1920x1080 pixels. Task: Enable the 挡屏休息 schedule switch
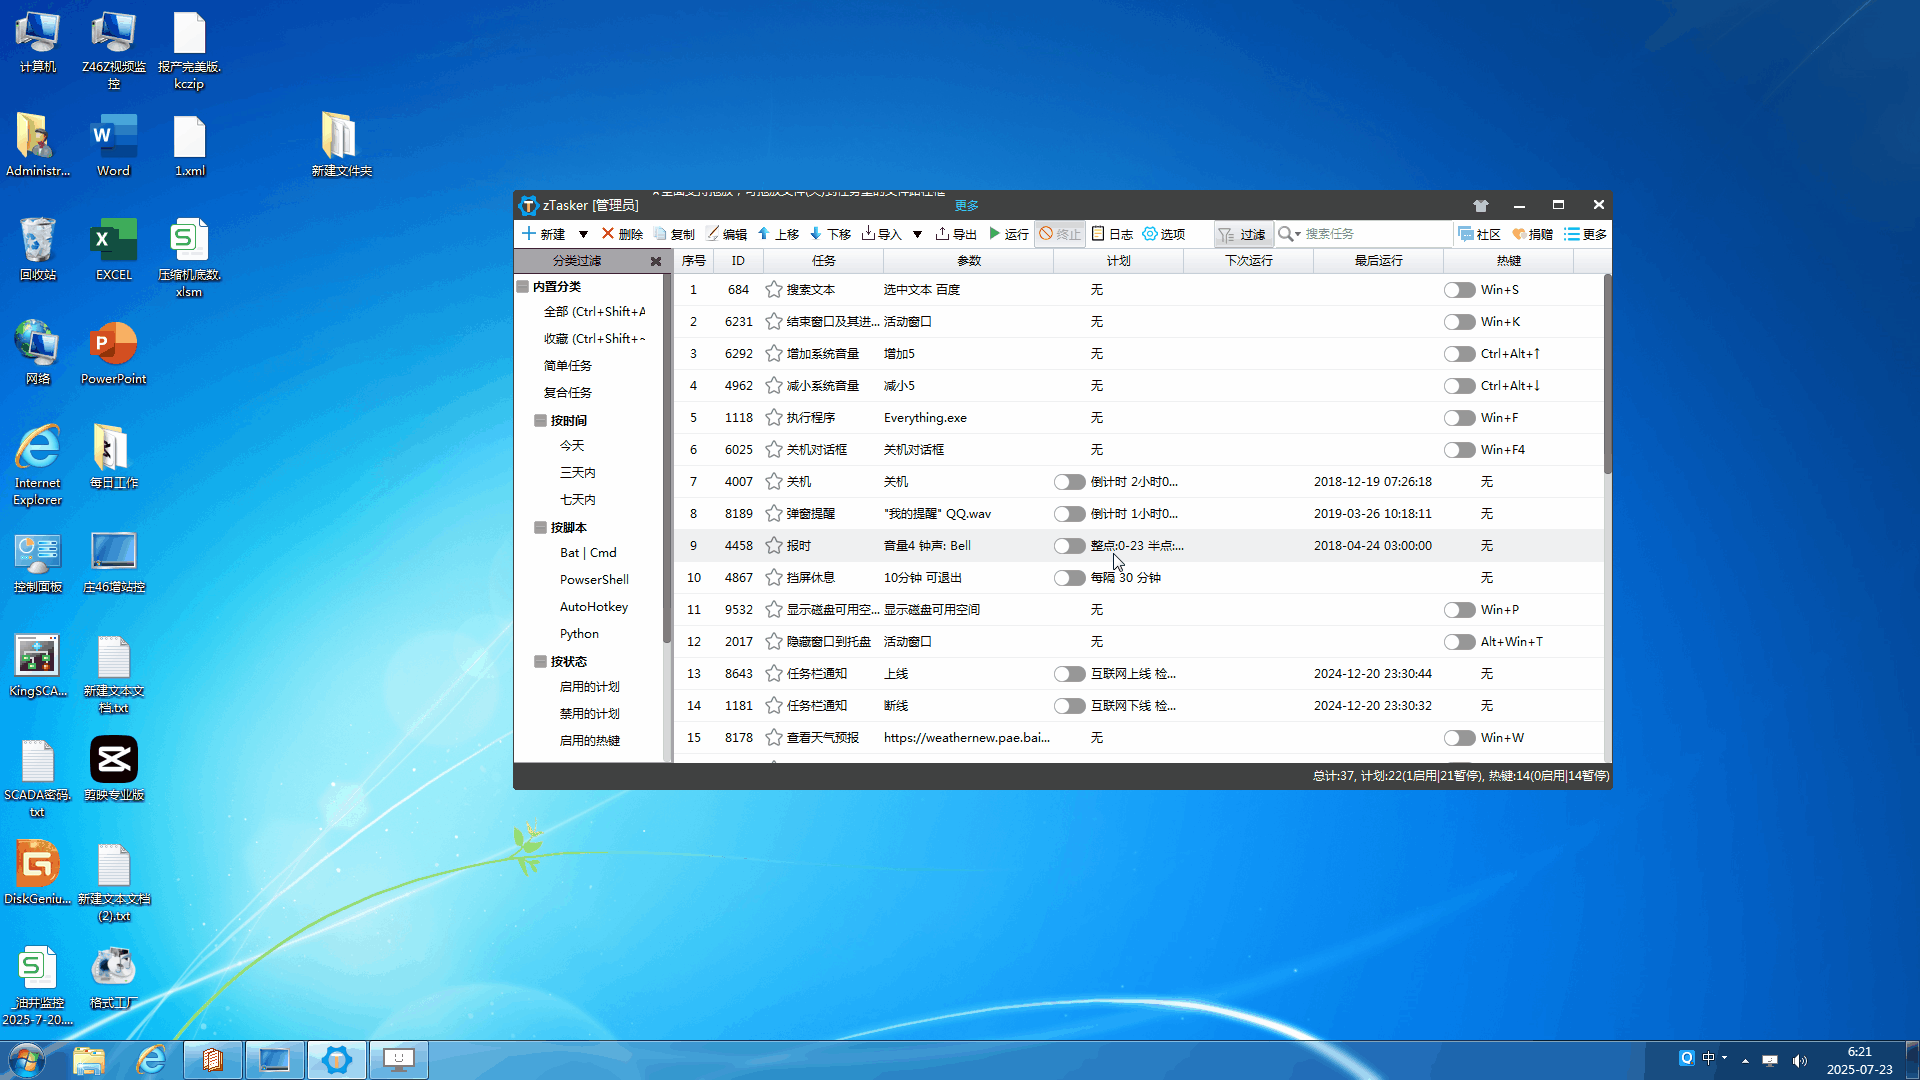[1069, 578]
